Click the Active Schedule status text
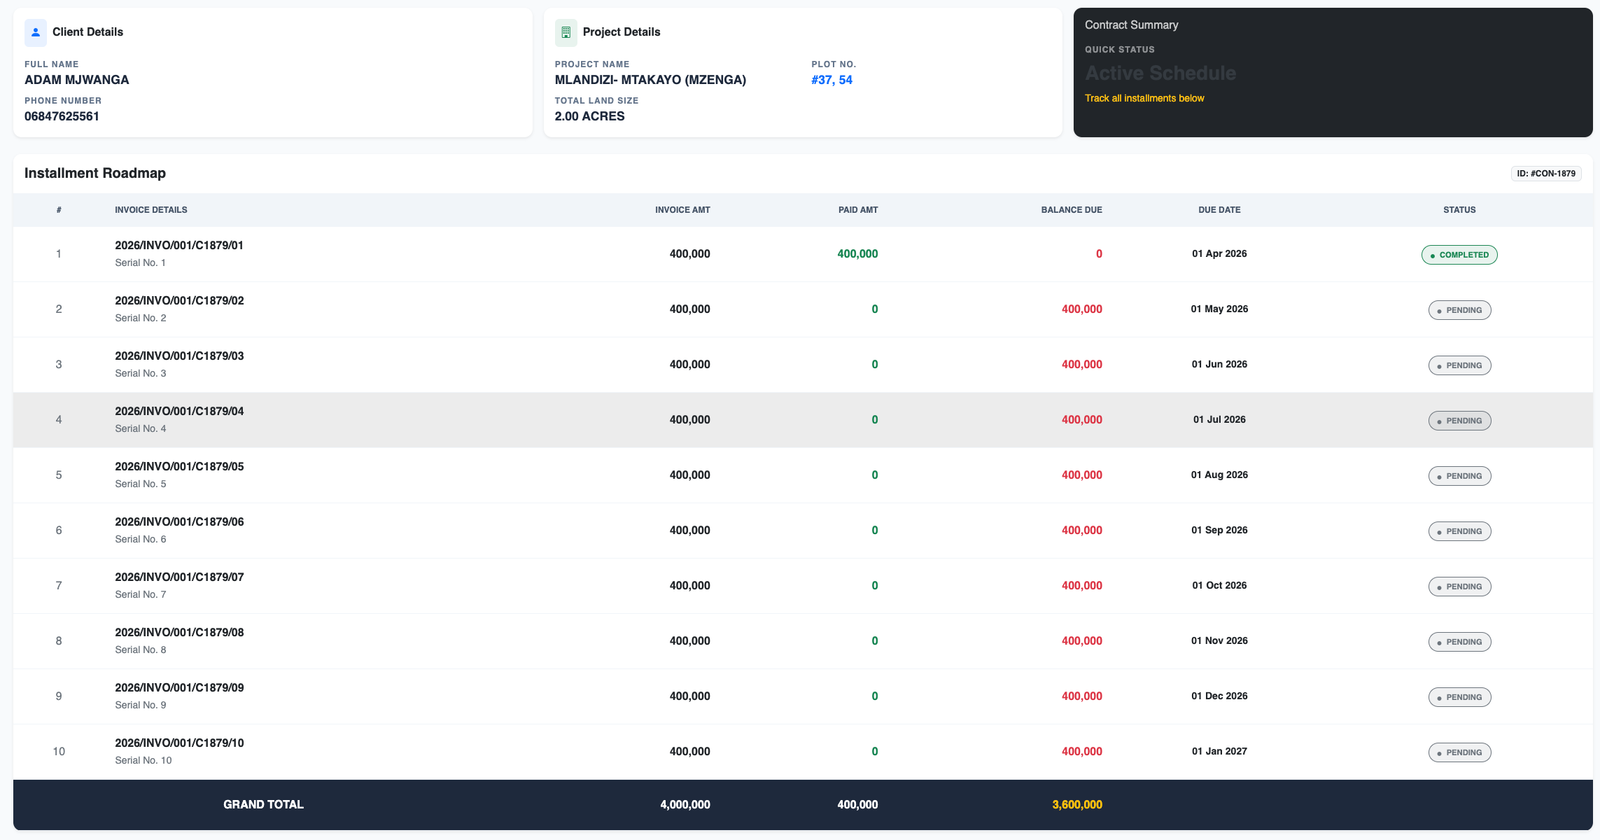 (1160, 73)
